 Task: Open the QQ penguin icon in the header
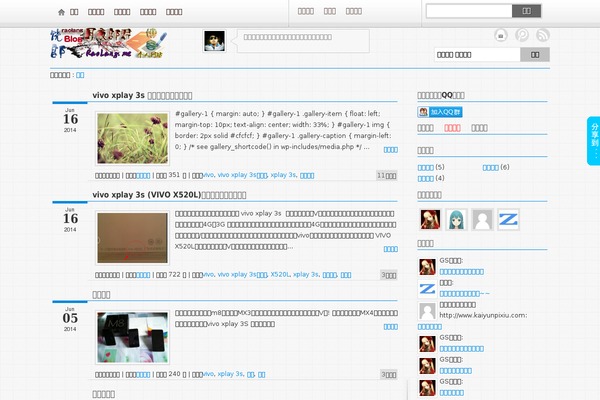501,35
